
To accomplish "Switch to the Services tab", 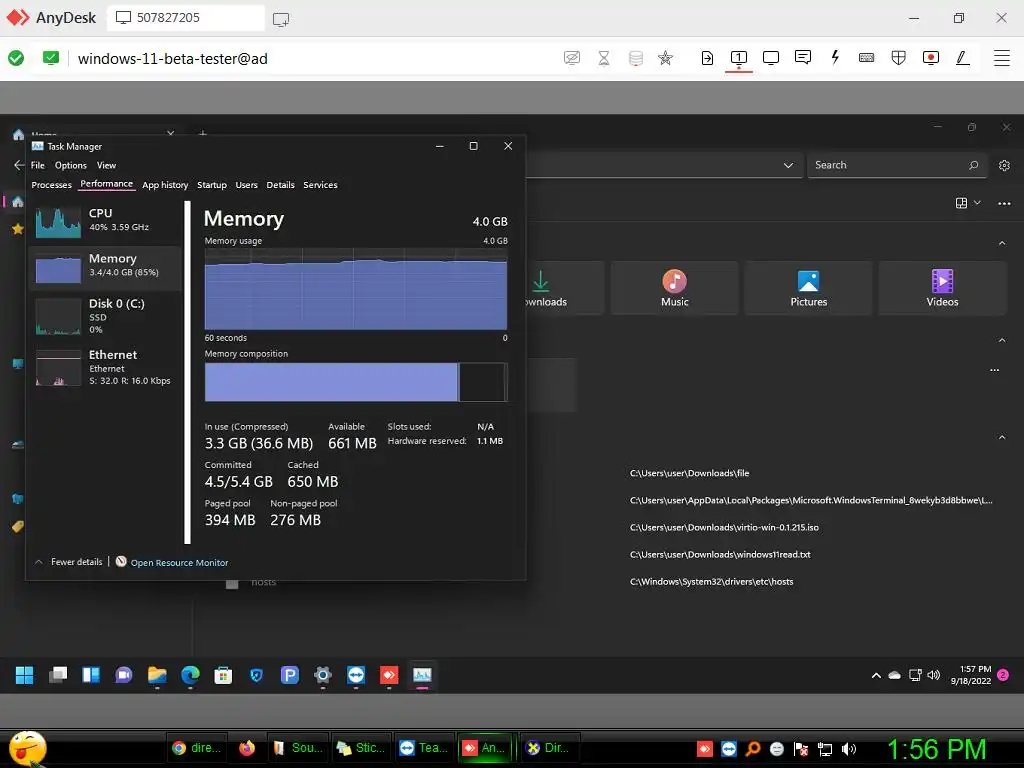I will coord(321,185).
